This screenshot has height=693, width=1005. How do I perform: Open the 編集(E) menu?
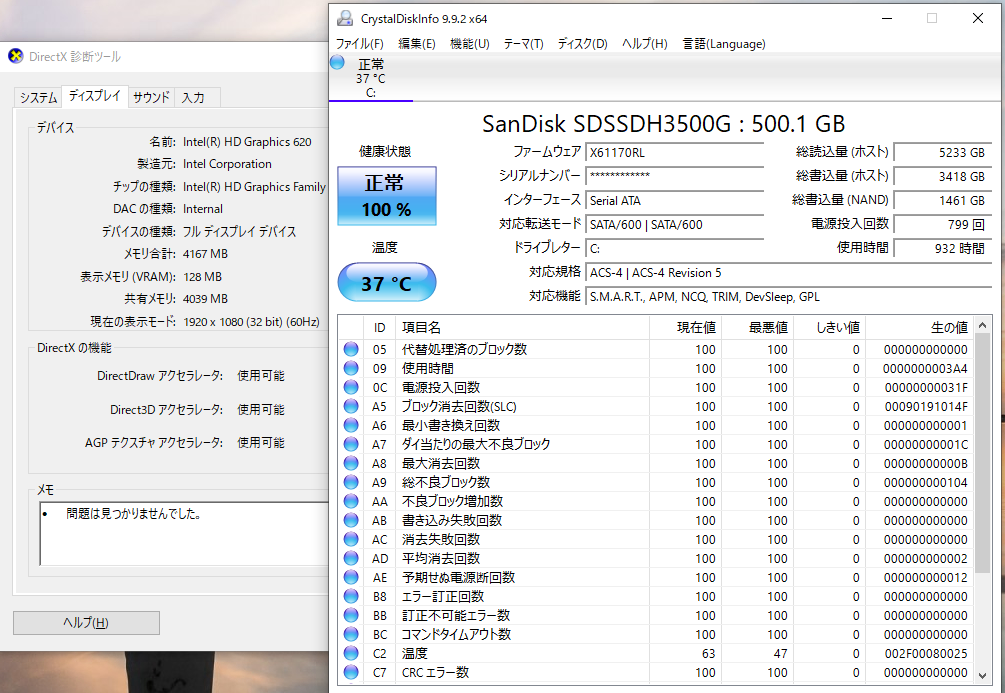point(417,44)
